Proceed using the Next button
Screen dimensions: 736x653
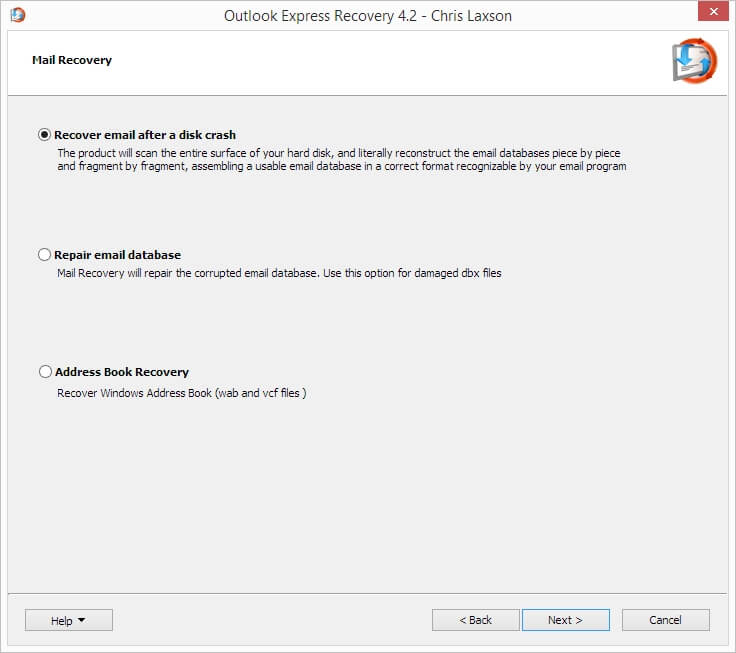click(566, 620)
